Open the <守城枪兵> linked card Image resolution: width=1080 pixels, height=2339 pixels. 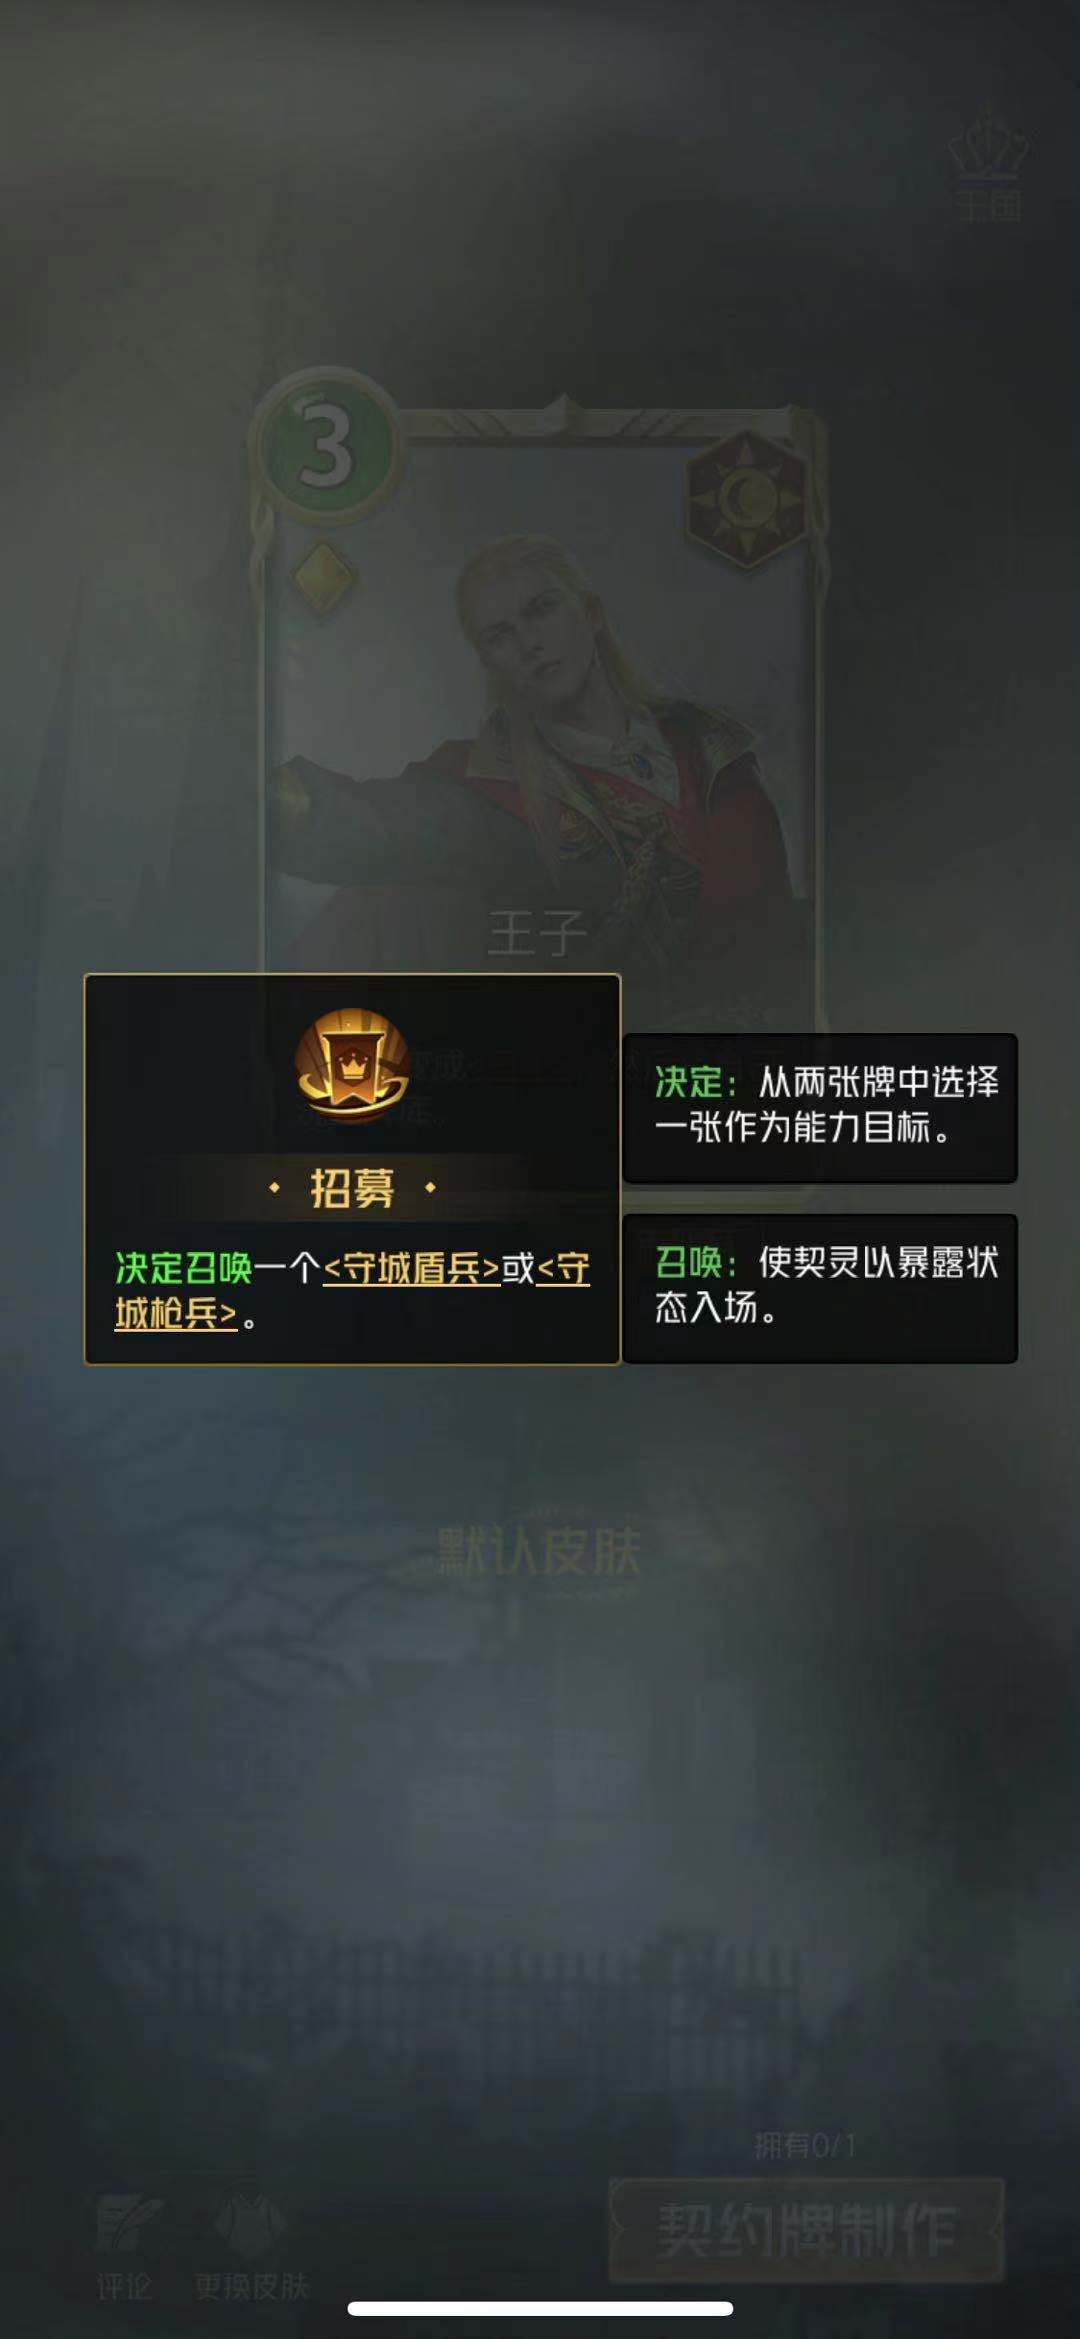[x=352, y=1291]
